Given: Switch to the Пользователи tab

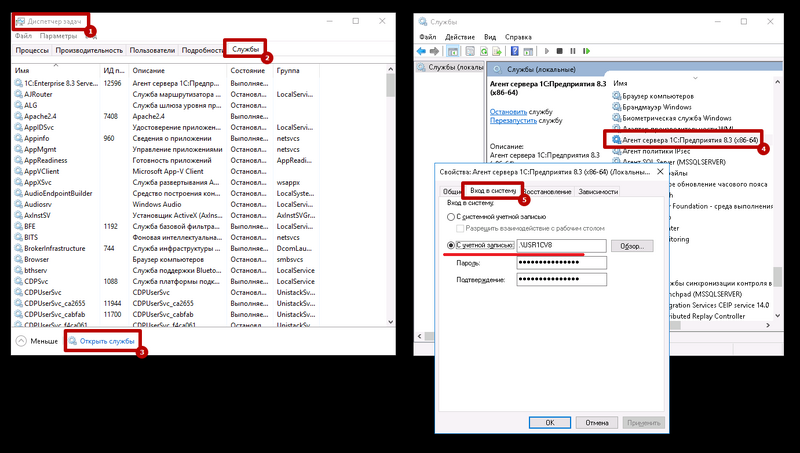Looking at the screenshot, I should [152, 50].
